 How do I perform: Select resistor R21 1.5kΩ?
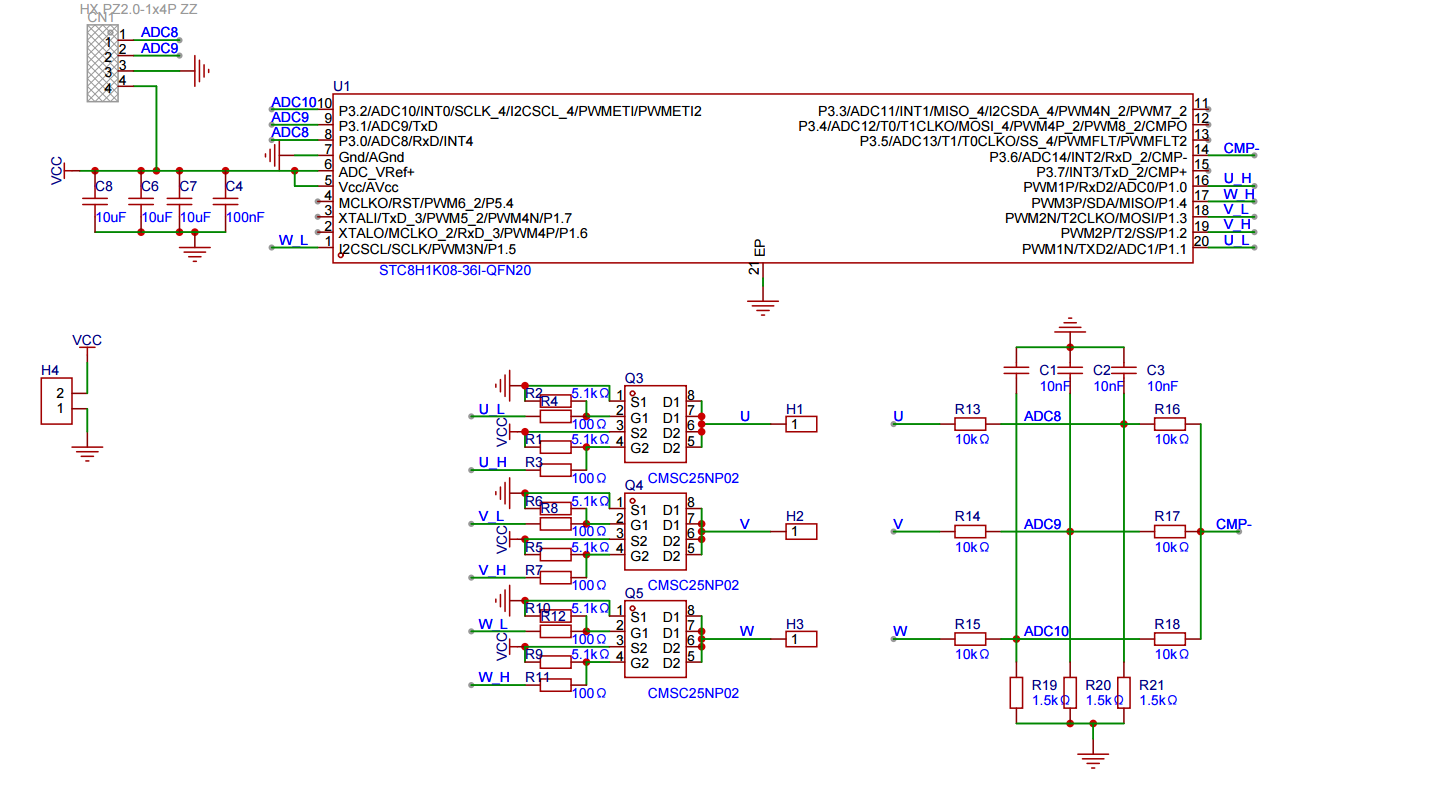(x=1123, y=693)
